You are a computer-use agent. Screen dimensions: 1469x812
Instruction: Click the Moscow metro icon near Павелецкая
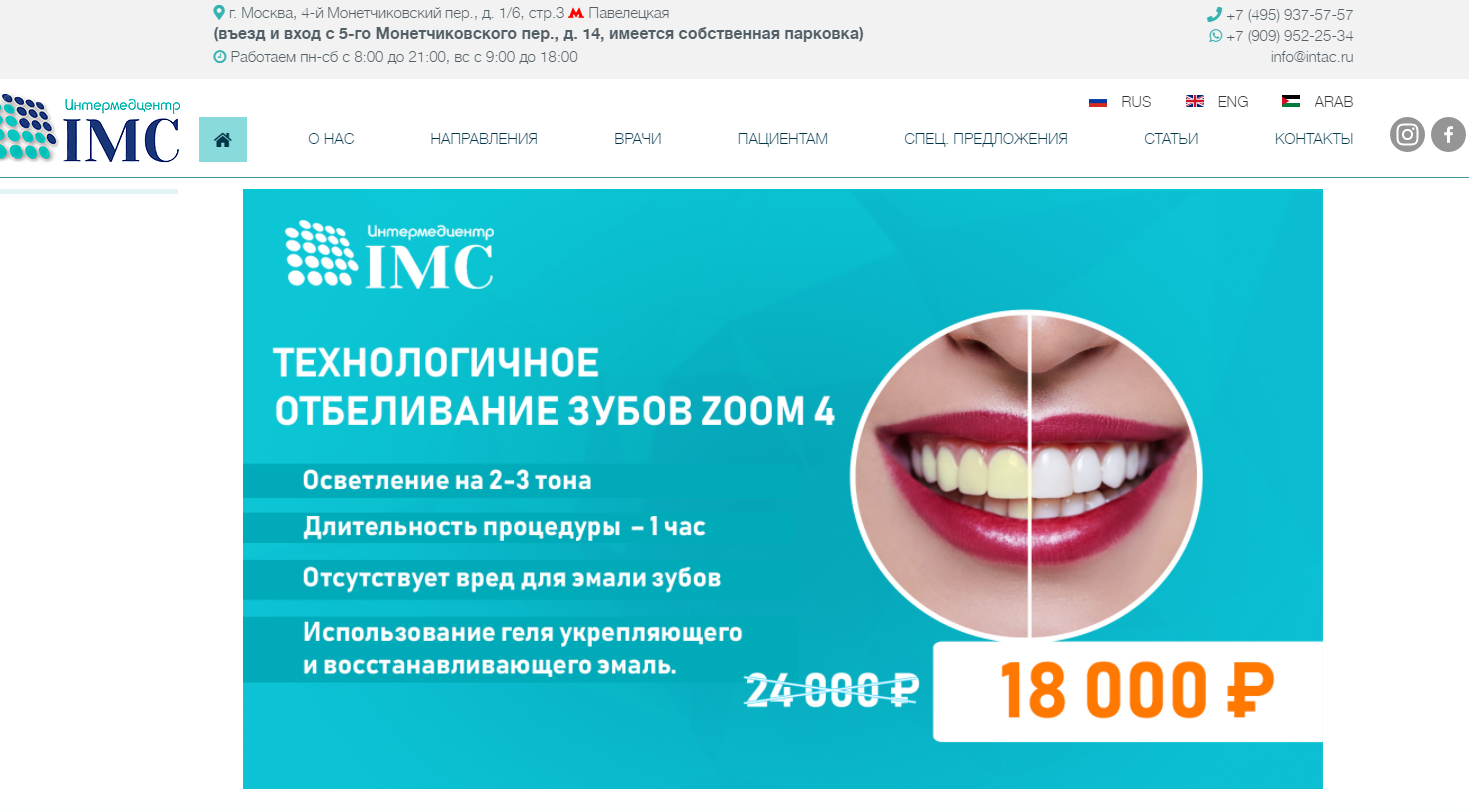[x=575, y=13]
